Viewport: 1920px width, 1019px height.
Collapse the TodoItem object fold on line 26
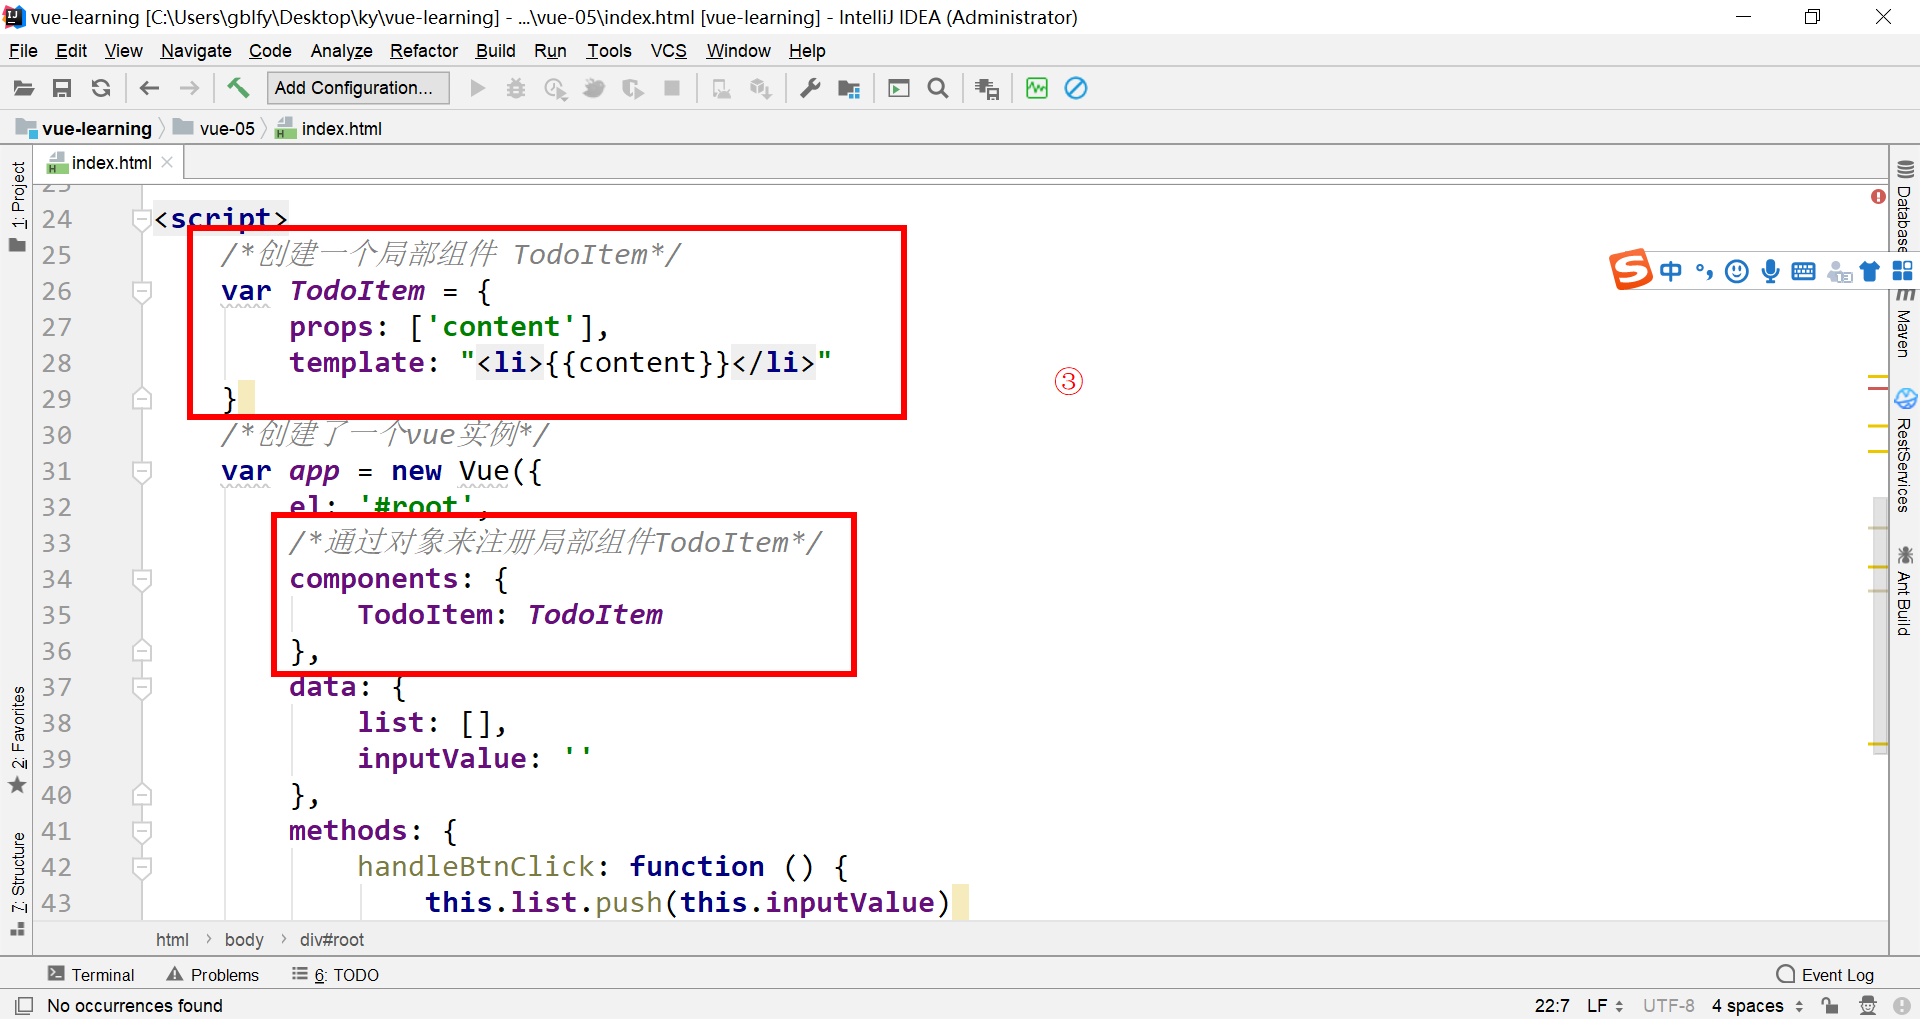pos(142,291)
